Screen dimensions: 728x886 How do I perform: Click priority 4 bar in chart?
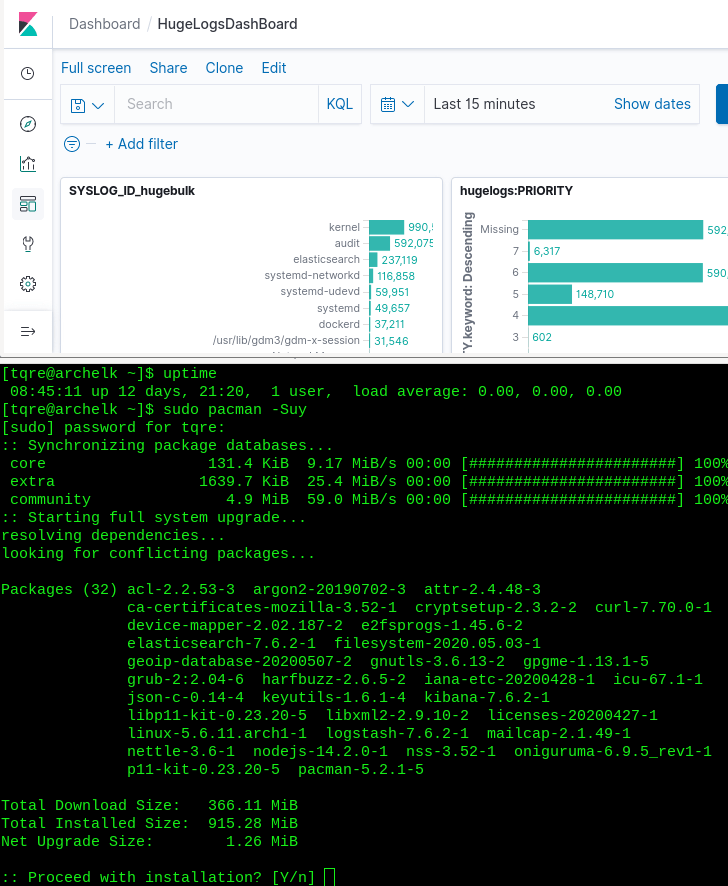tap(628, 315)
